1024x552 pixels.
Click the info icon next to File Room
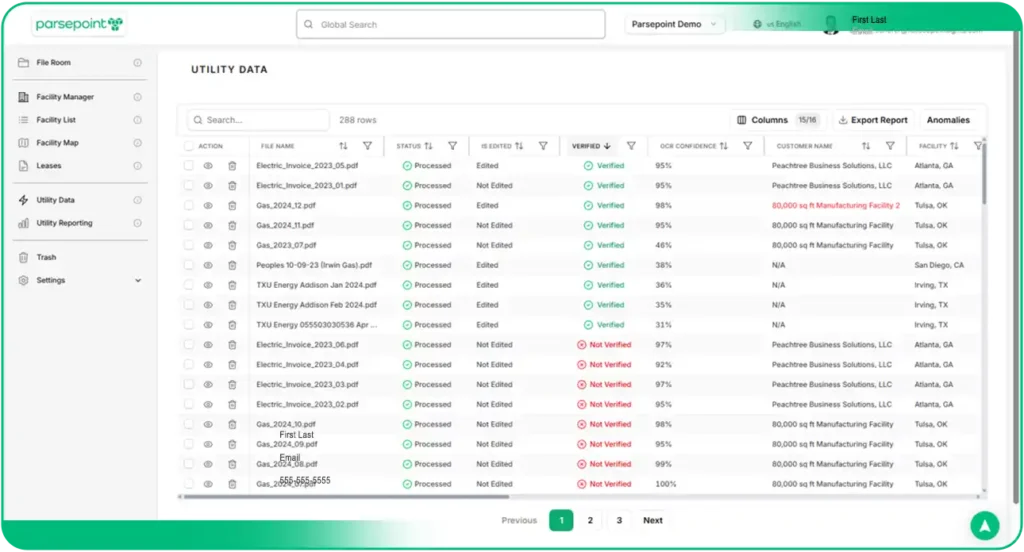click(138, 63)
